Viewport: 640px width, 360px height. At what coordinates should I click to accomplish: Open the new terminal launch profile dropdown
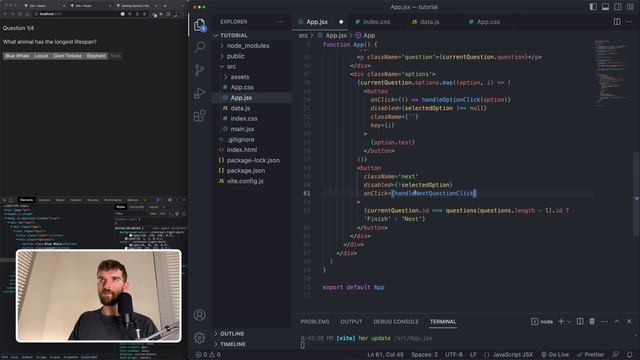(569, 322)
